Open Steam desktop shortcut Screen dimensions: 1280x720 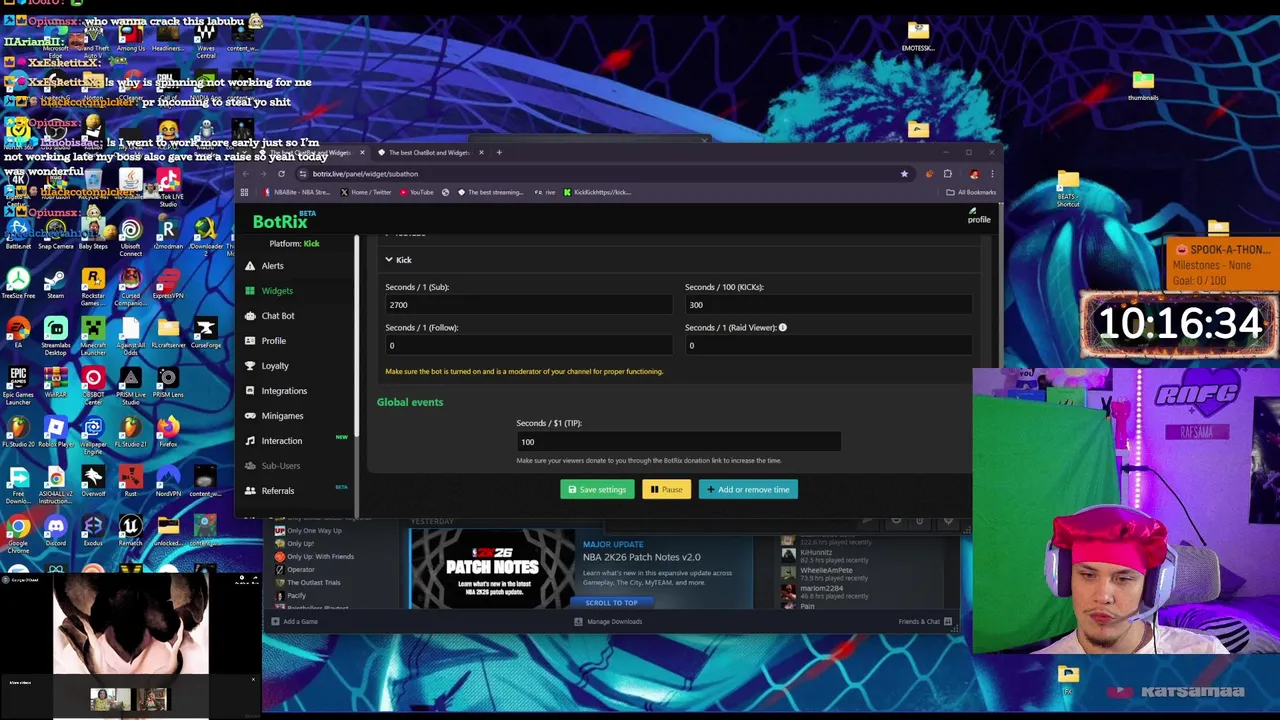pyautogui.click(x=55, y=282)
